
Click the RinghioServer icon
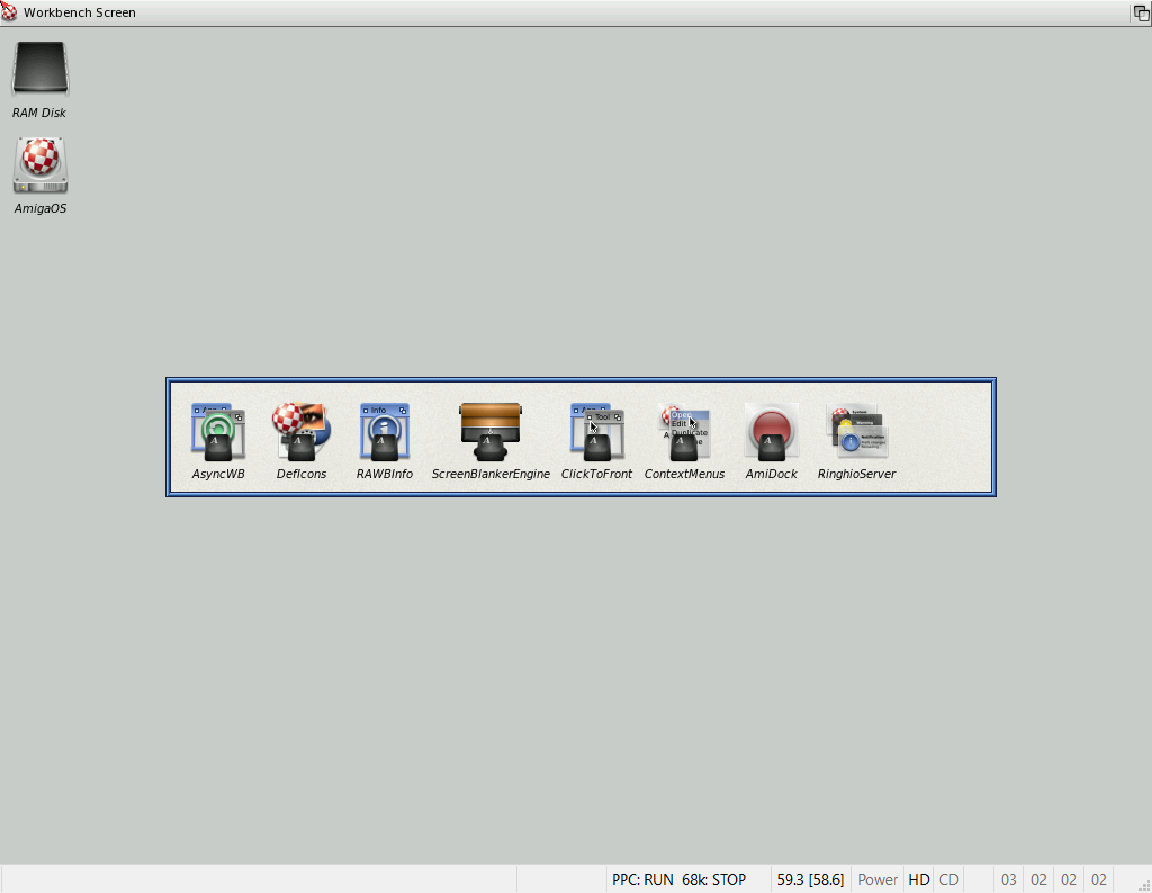click(x=857, y=432)
